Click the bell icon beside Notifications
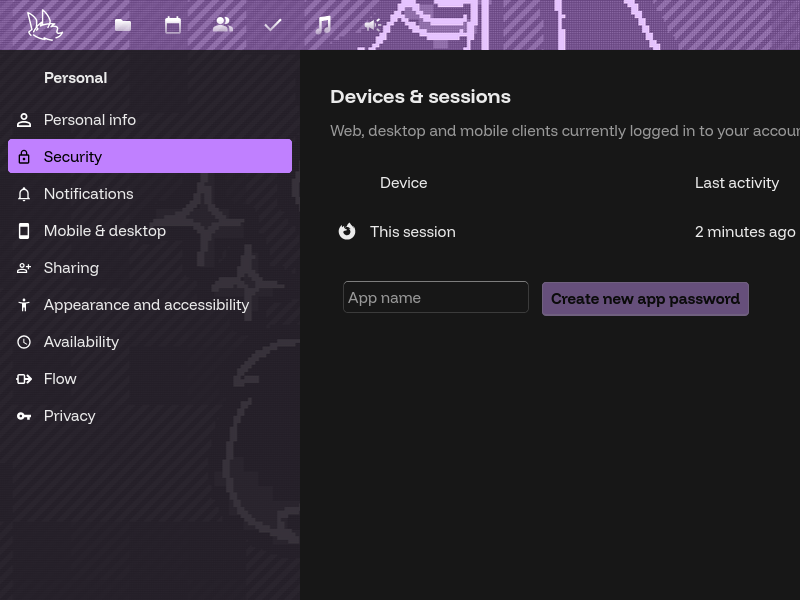800x600 pixels. tap(24, 193)
